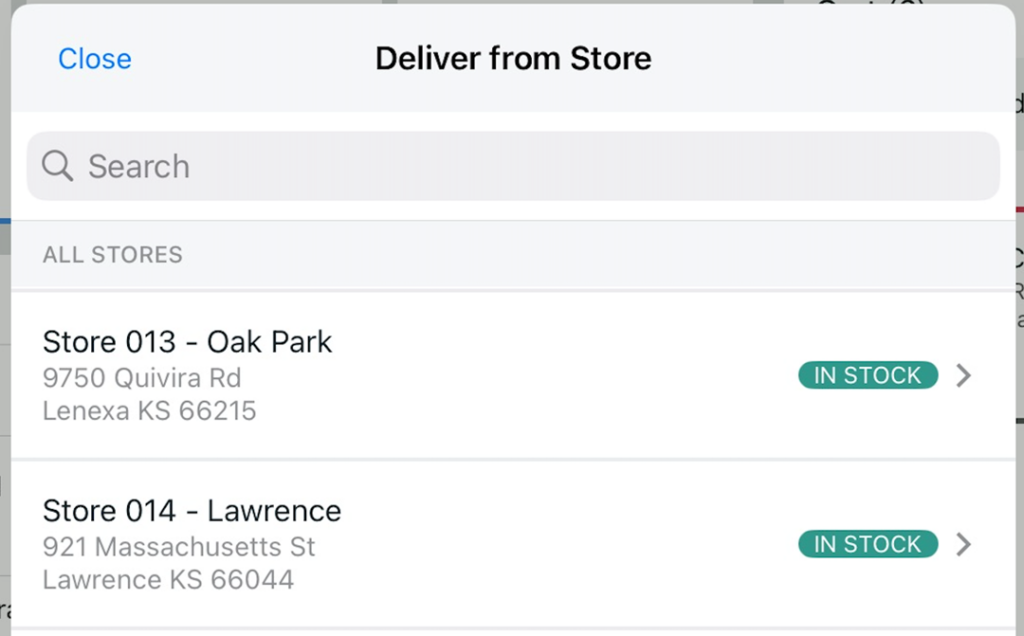Click Lawrence's IN STOCK badge
Image resolution: width=1024 pixels, height=636 pixels.
tap(868, 544)
